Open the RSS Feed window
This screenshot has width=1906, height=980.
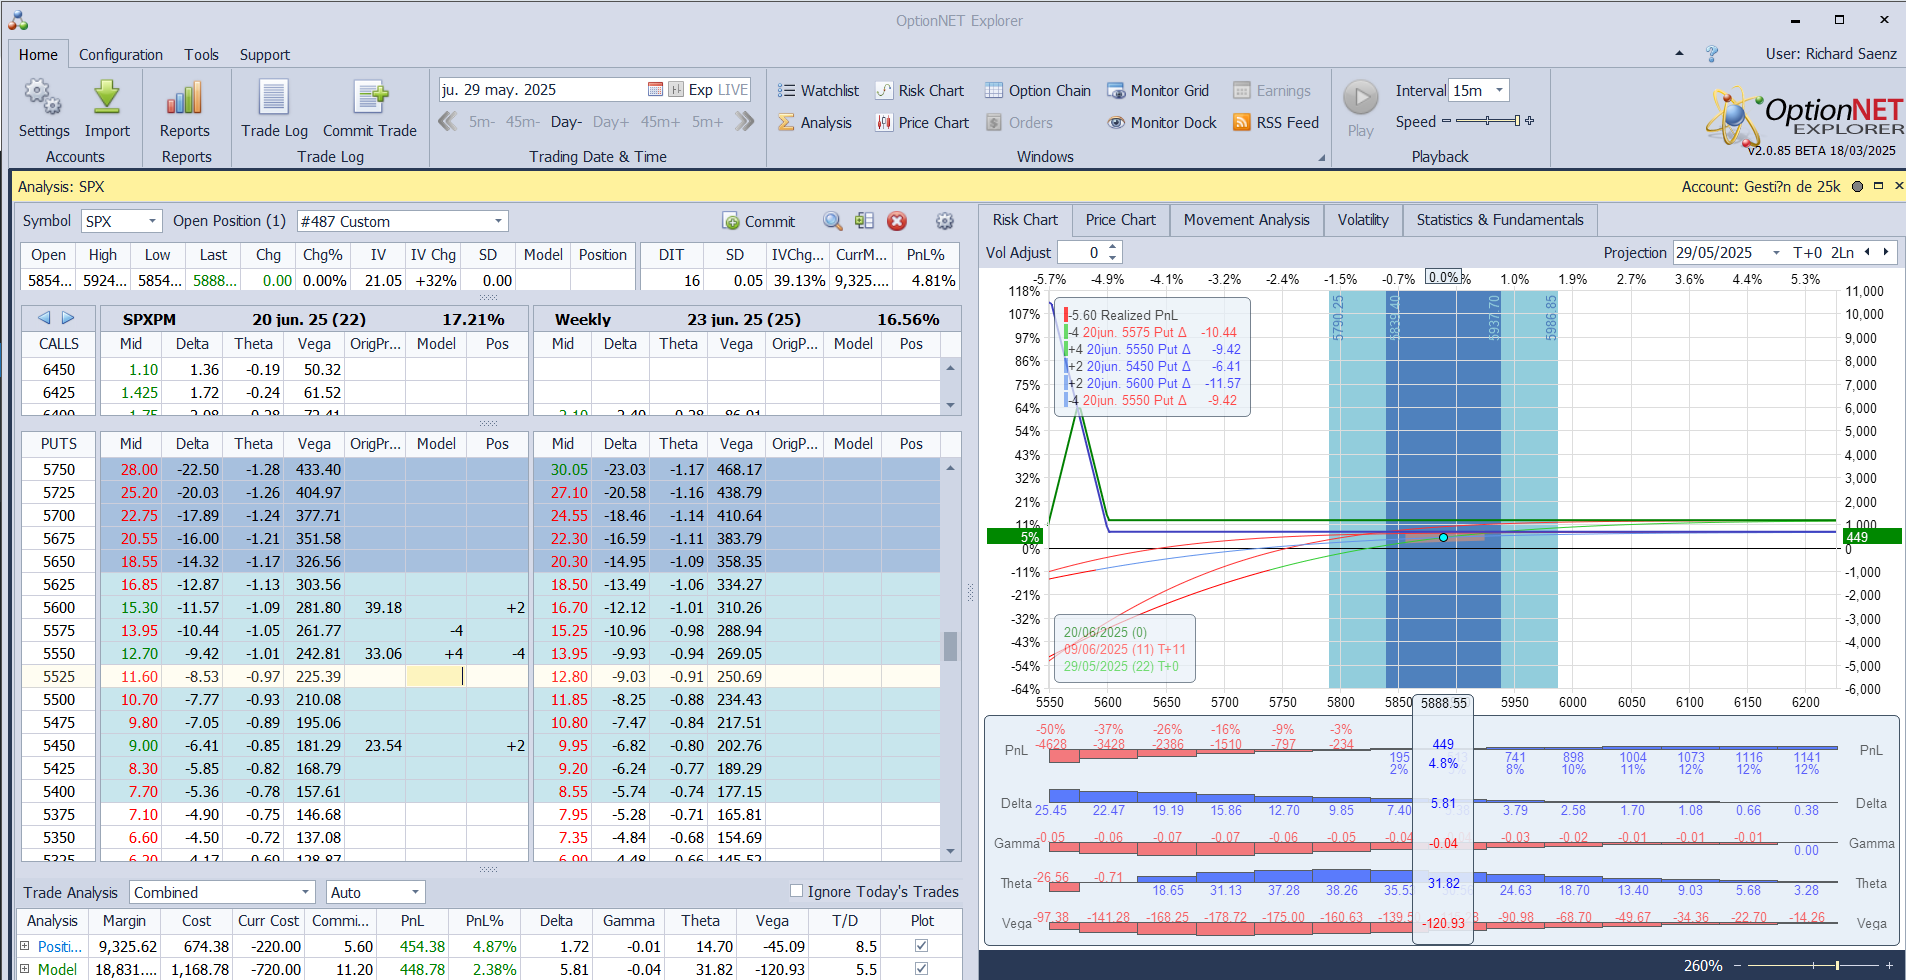tap(1276, 123)
